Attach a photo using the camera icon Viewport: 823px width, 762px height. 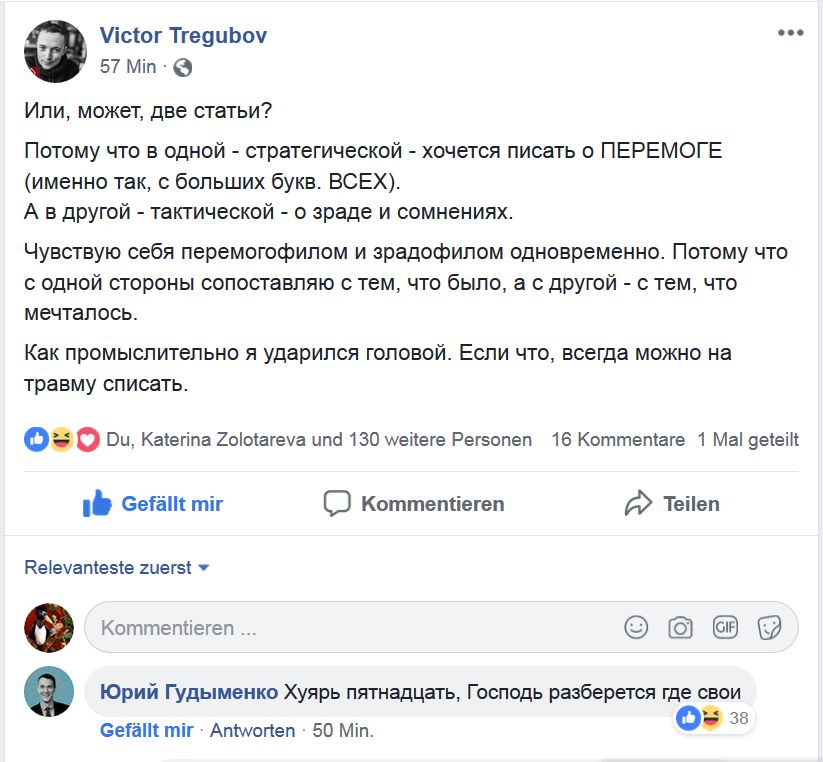[x=681, y=627]
